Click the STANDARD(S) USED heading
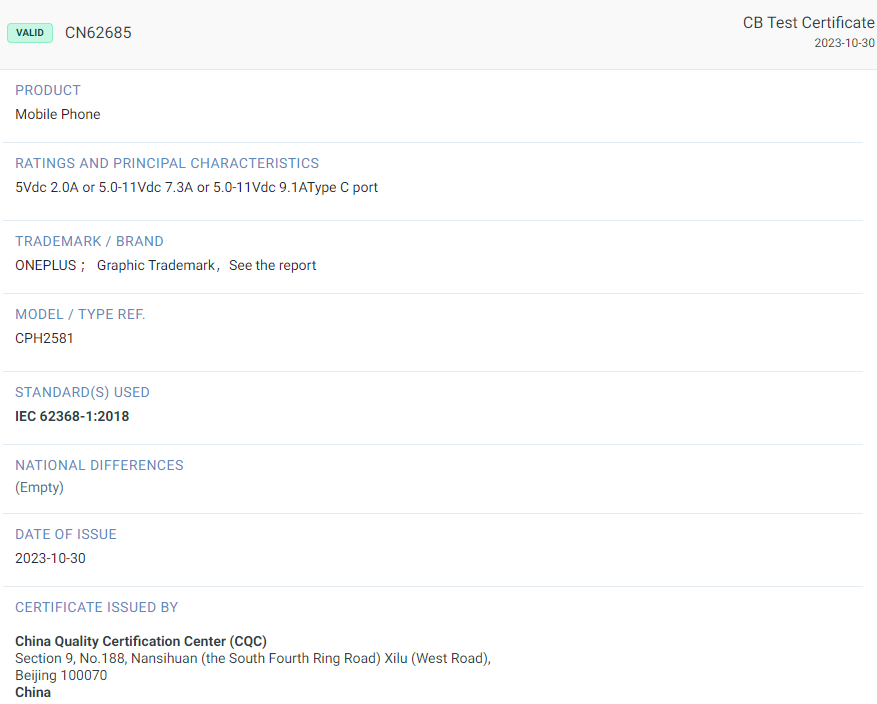877x704 pixels. [82, 393]
